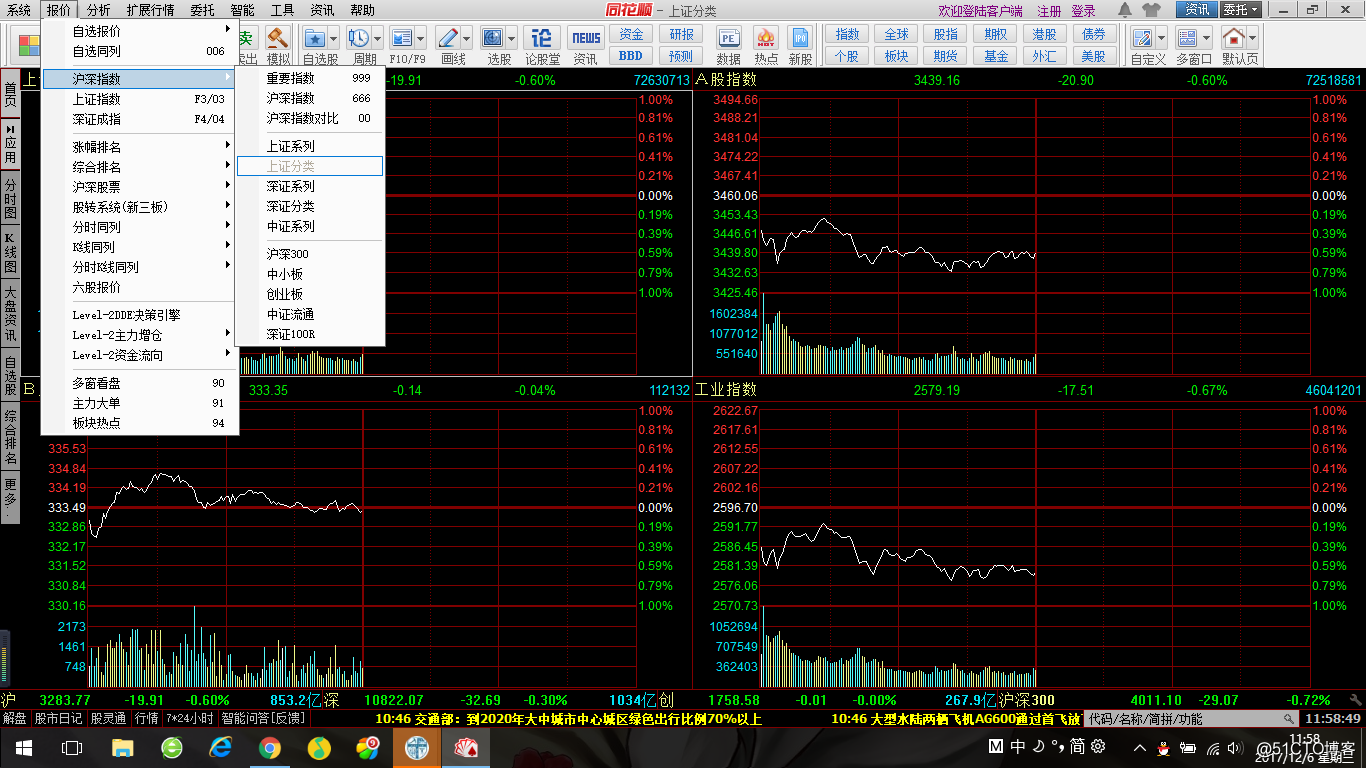Open the 资讯 NEWS toolbar icon
The image size is (1366, 768).
pyautogui.click(x=586, y=38)
